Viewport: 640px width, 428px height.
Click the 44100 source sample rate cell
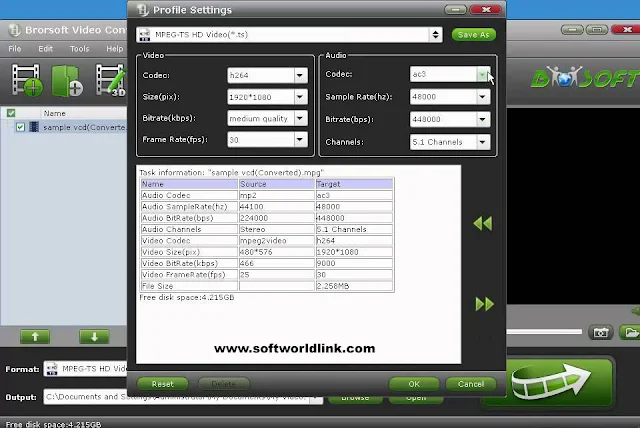(276, 206)
